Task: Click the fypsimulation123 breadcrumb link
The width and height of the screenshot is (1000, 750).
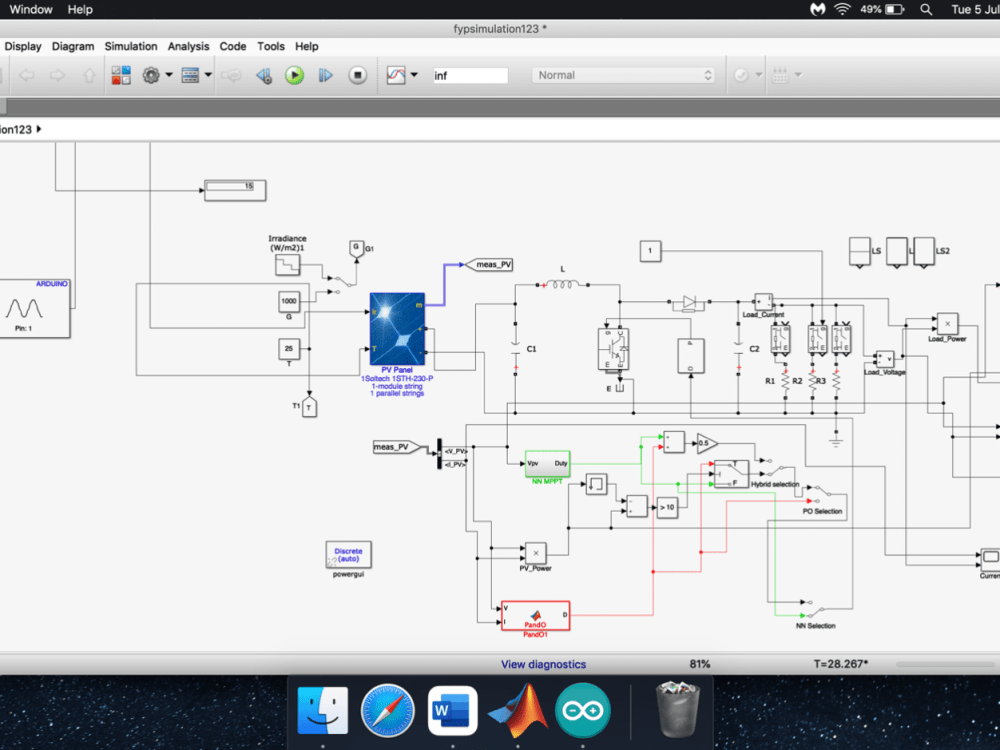Action: [x=14, y=129]
